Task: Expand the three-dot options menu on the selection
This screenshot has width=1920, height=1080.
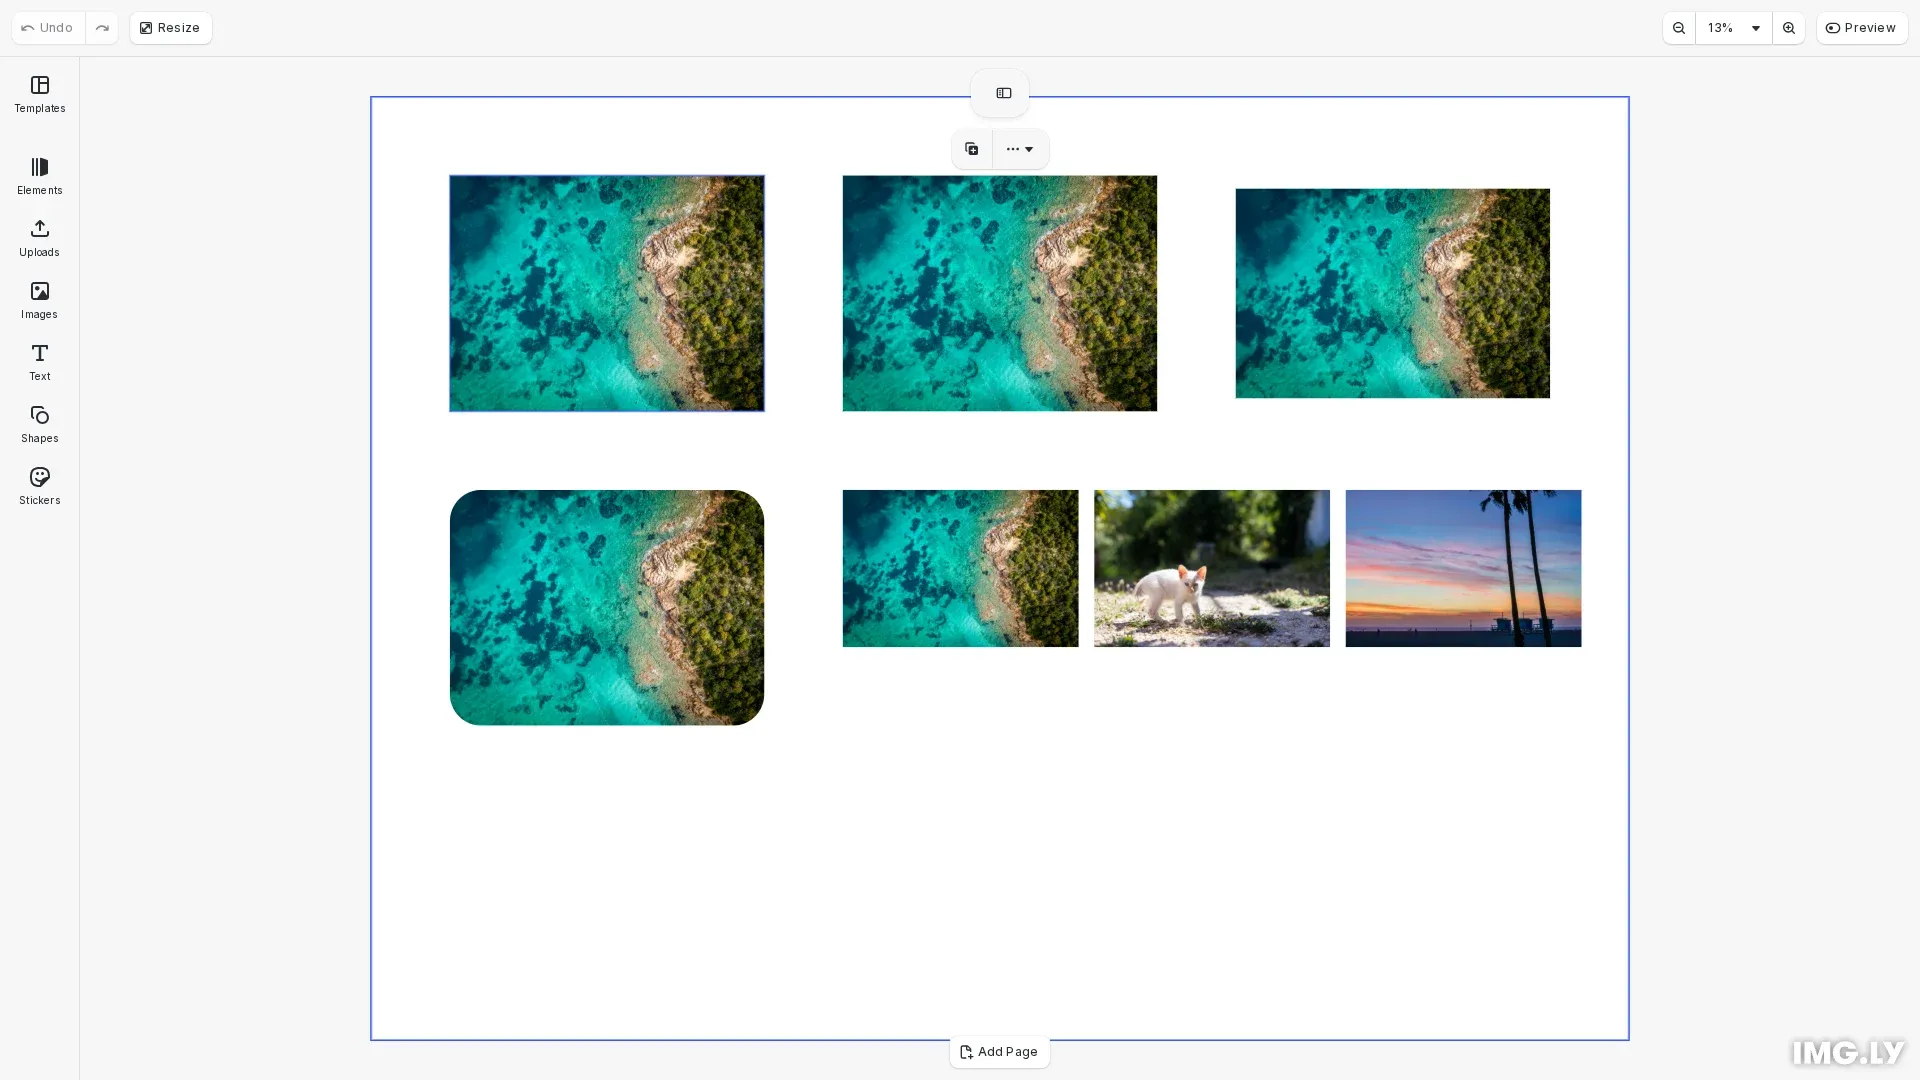Action: pos(1018,148)
